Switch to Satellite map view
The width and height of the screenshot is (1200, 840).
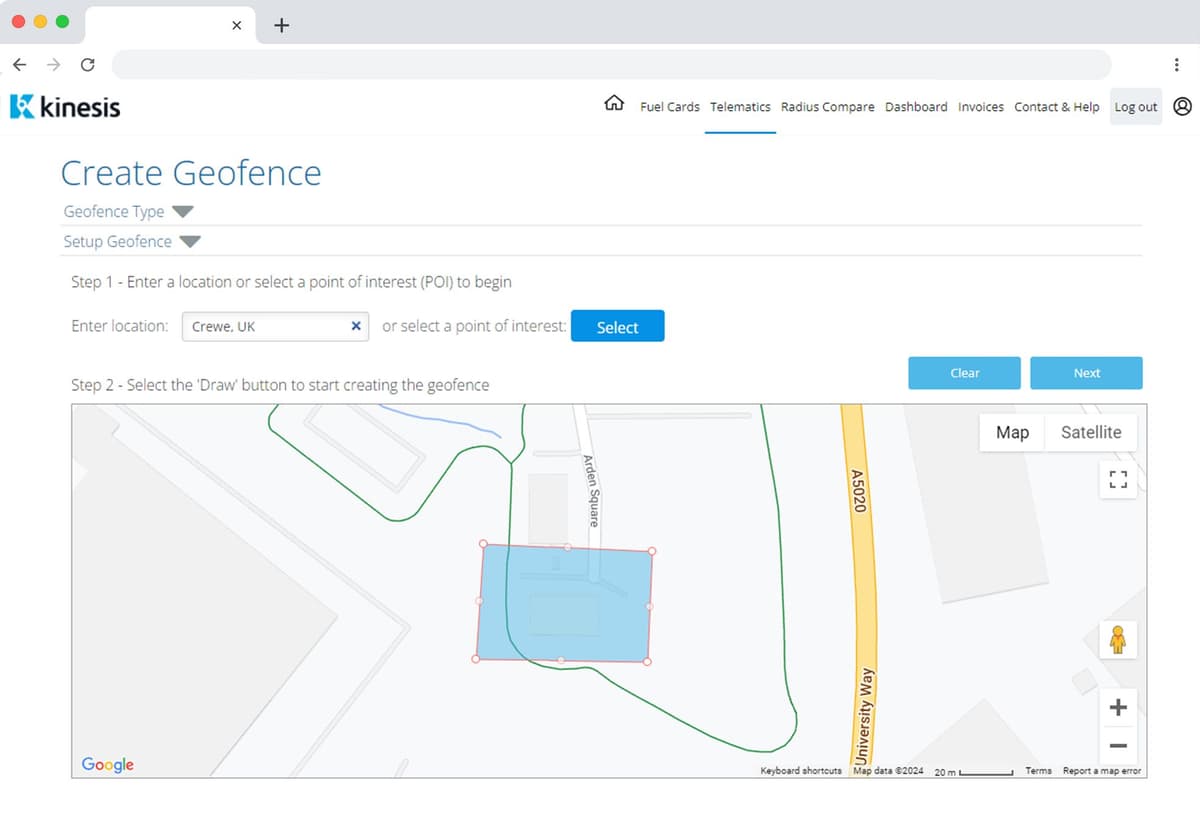coord(1091,432)
